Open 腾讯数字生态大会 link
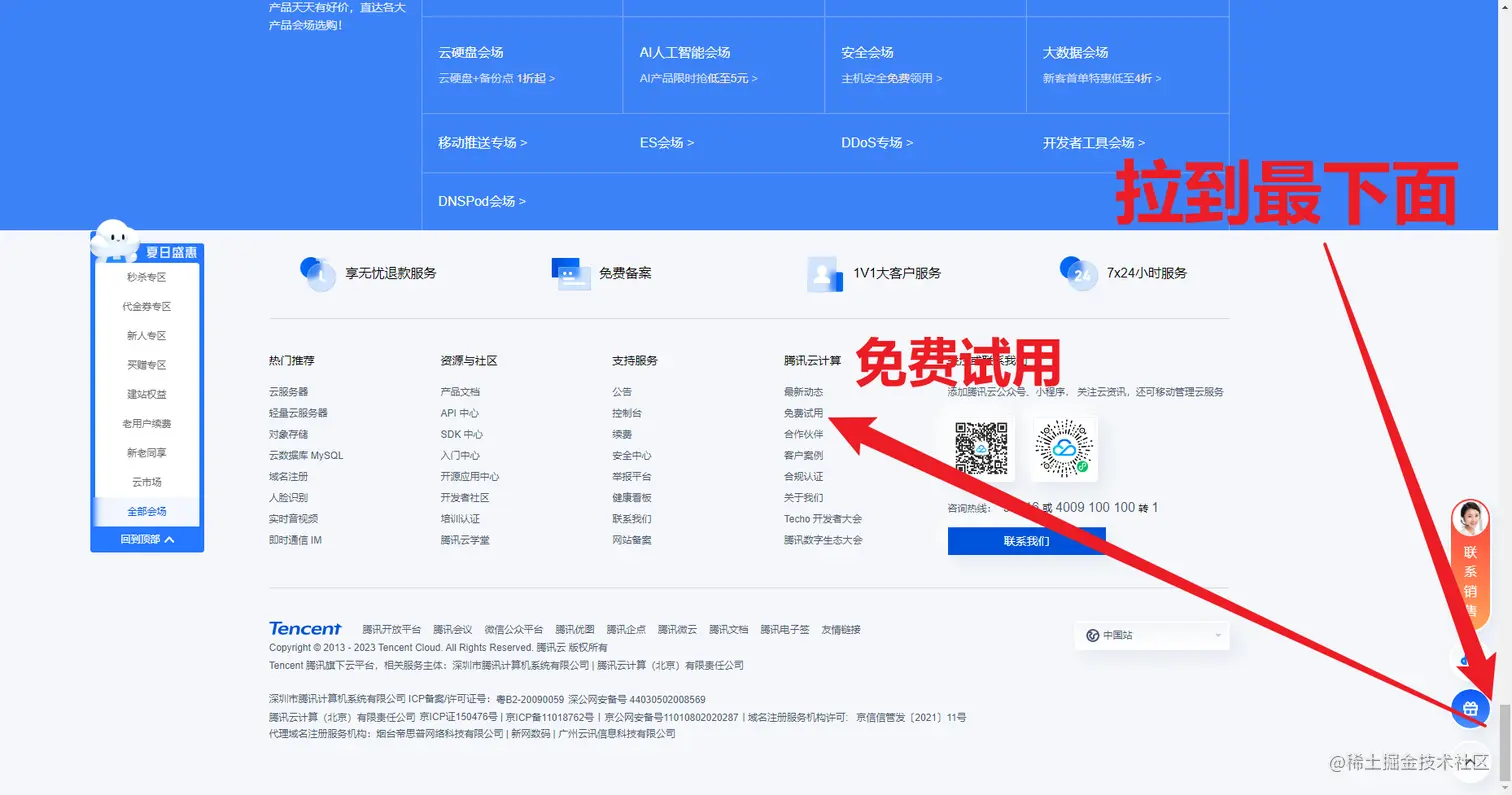The image size is (1512, 795). click(x=823, y=540)
